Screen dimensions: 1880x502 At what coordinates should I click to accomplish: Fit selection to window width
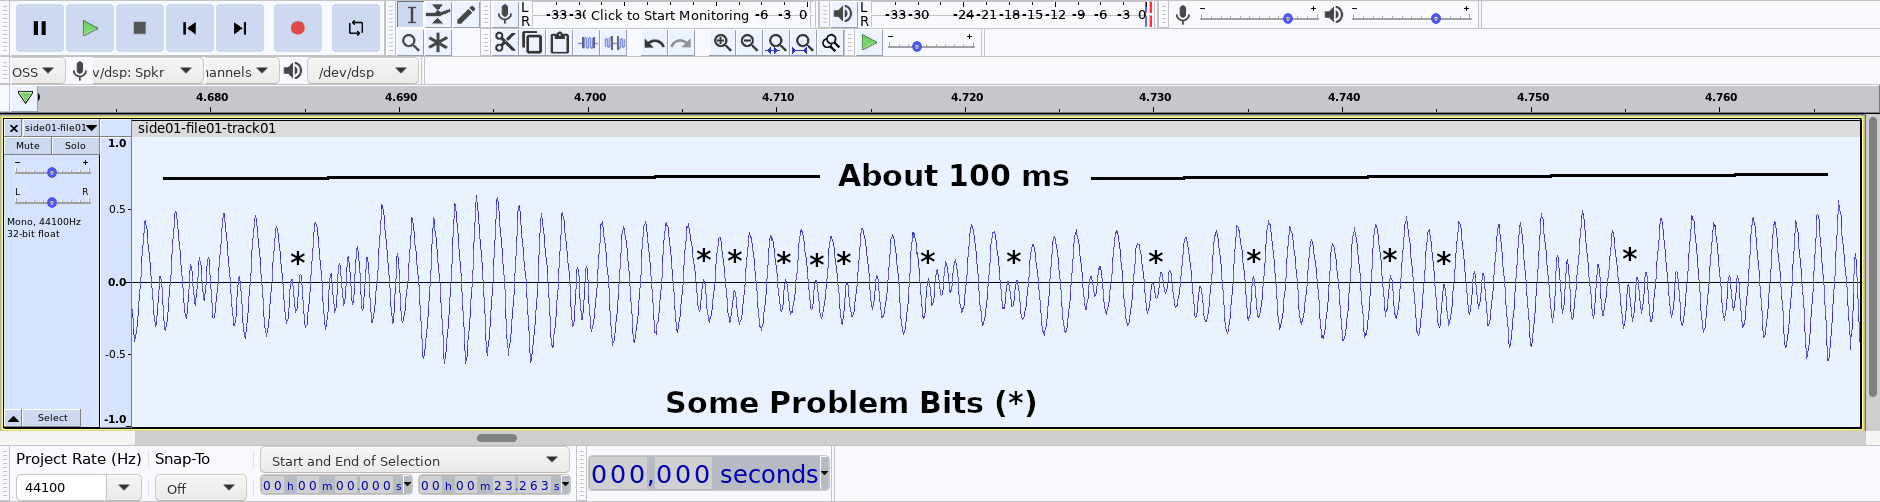776,42
